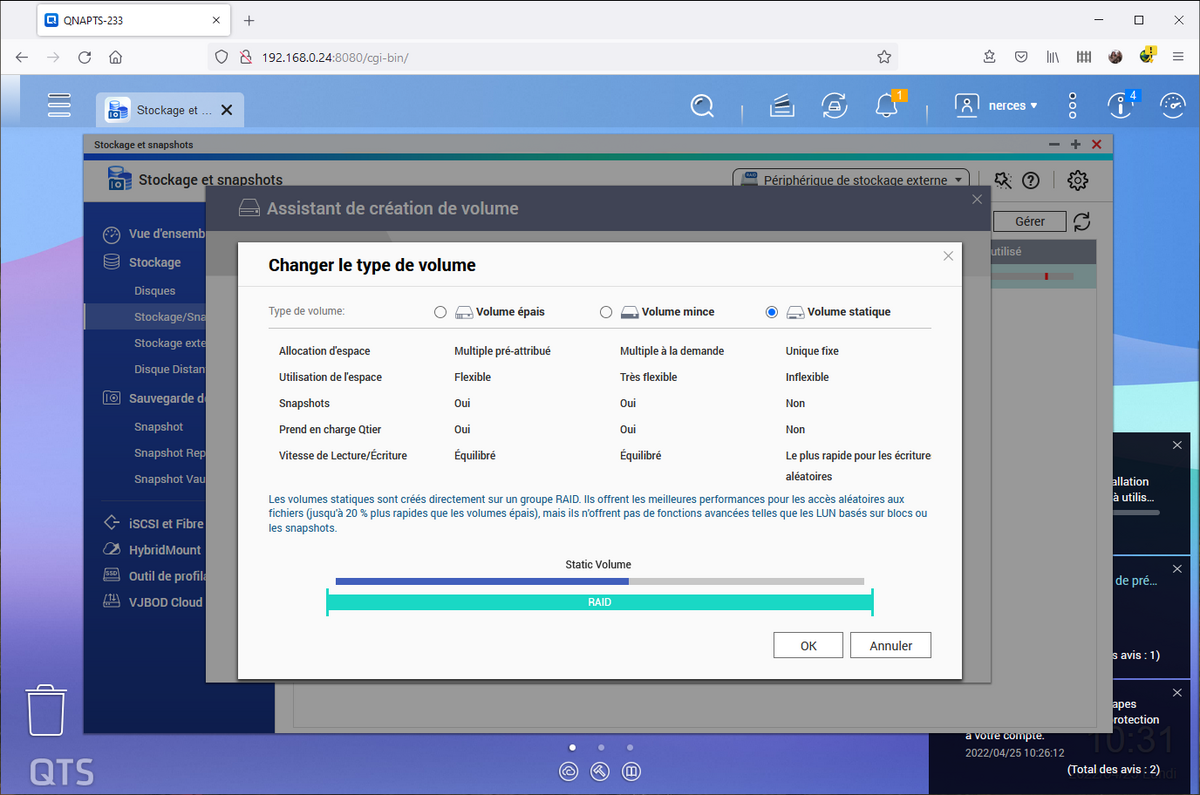Open the help question mark icon
Image resolution: width=1200 pixels, height=795 pixels.
[x=1031, y=180]
